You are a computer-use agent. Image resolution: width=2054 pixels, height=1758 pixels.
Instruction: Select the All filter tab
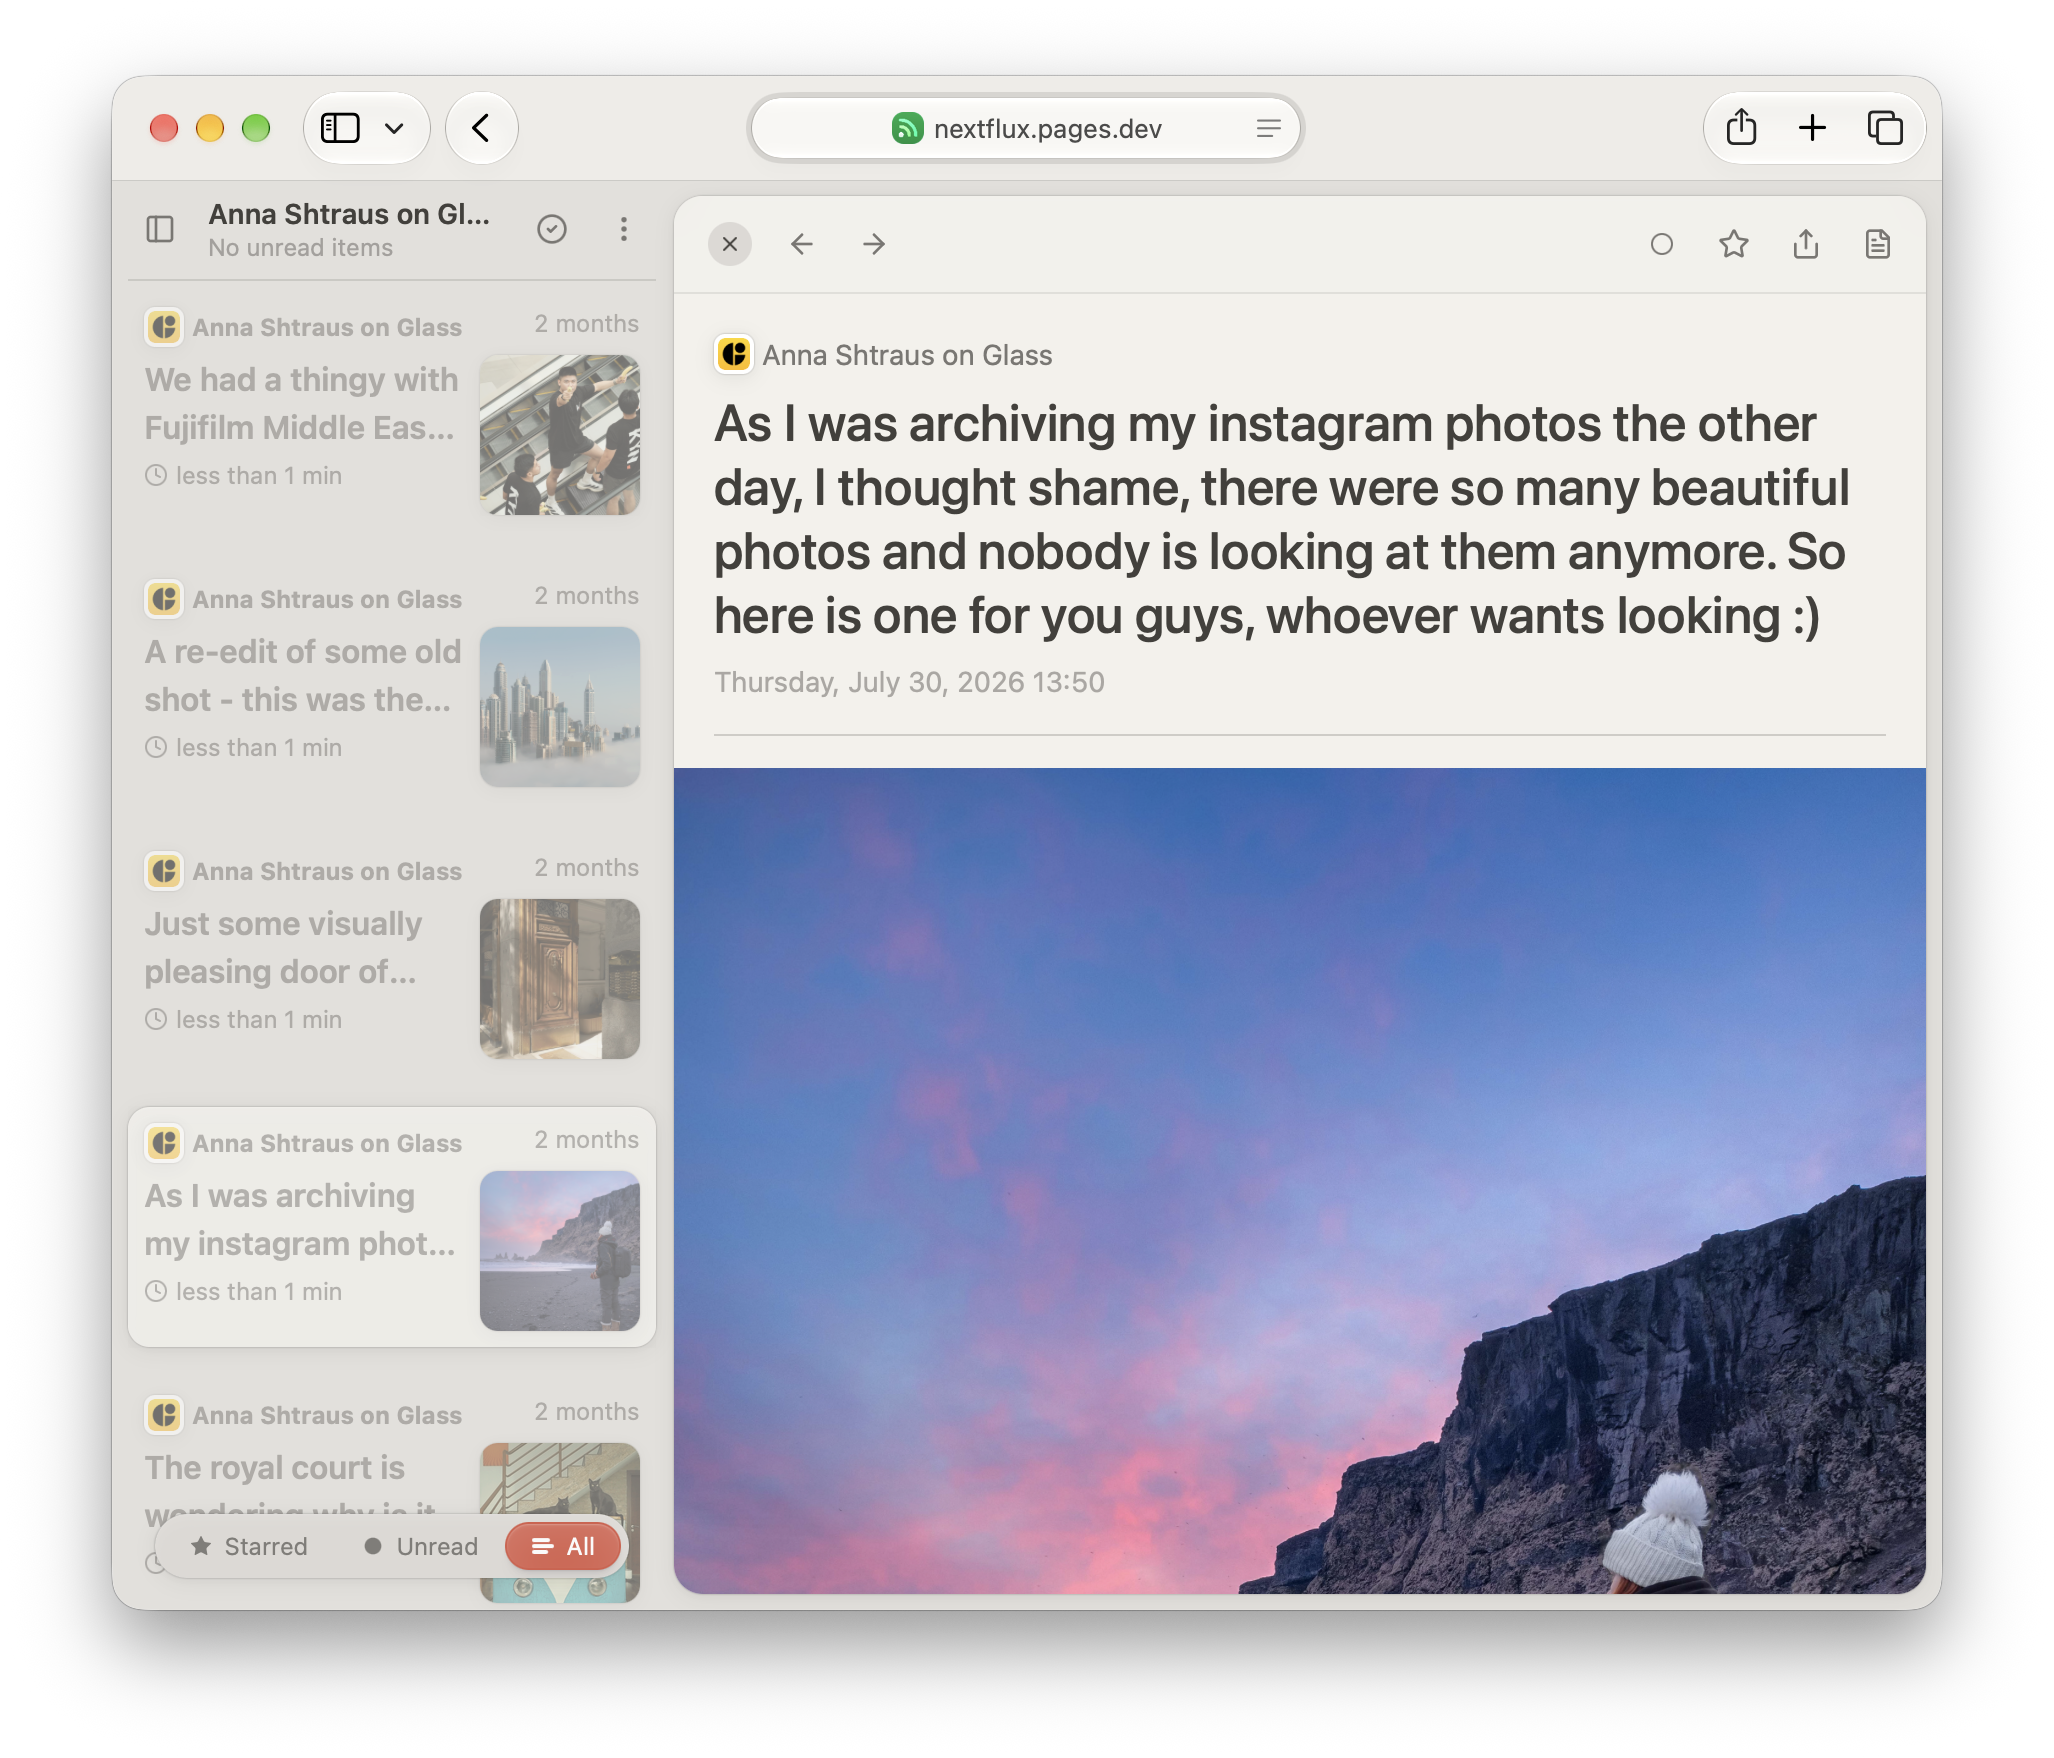pyautogui.click(x=563, y=1547)
